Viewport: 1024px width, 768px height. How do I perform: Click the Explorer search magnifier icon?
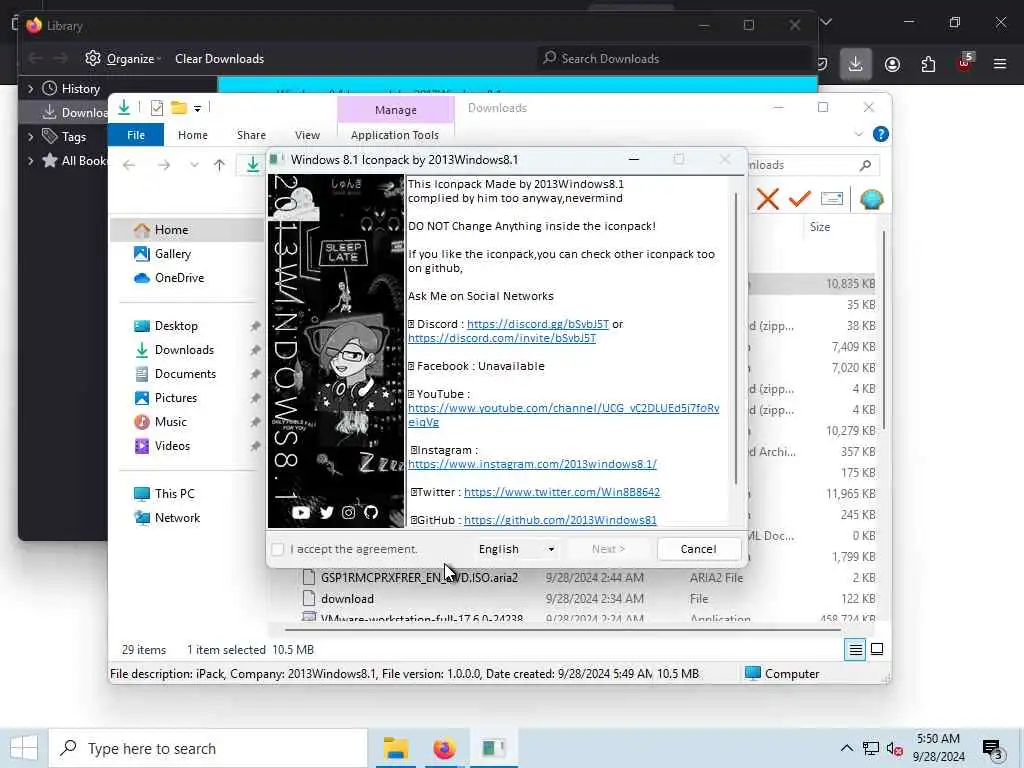click(x=865, y=165)
